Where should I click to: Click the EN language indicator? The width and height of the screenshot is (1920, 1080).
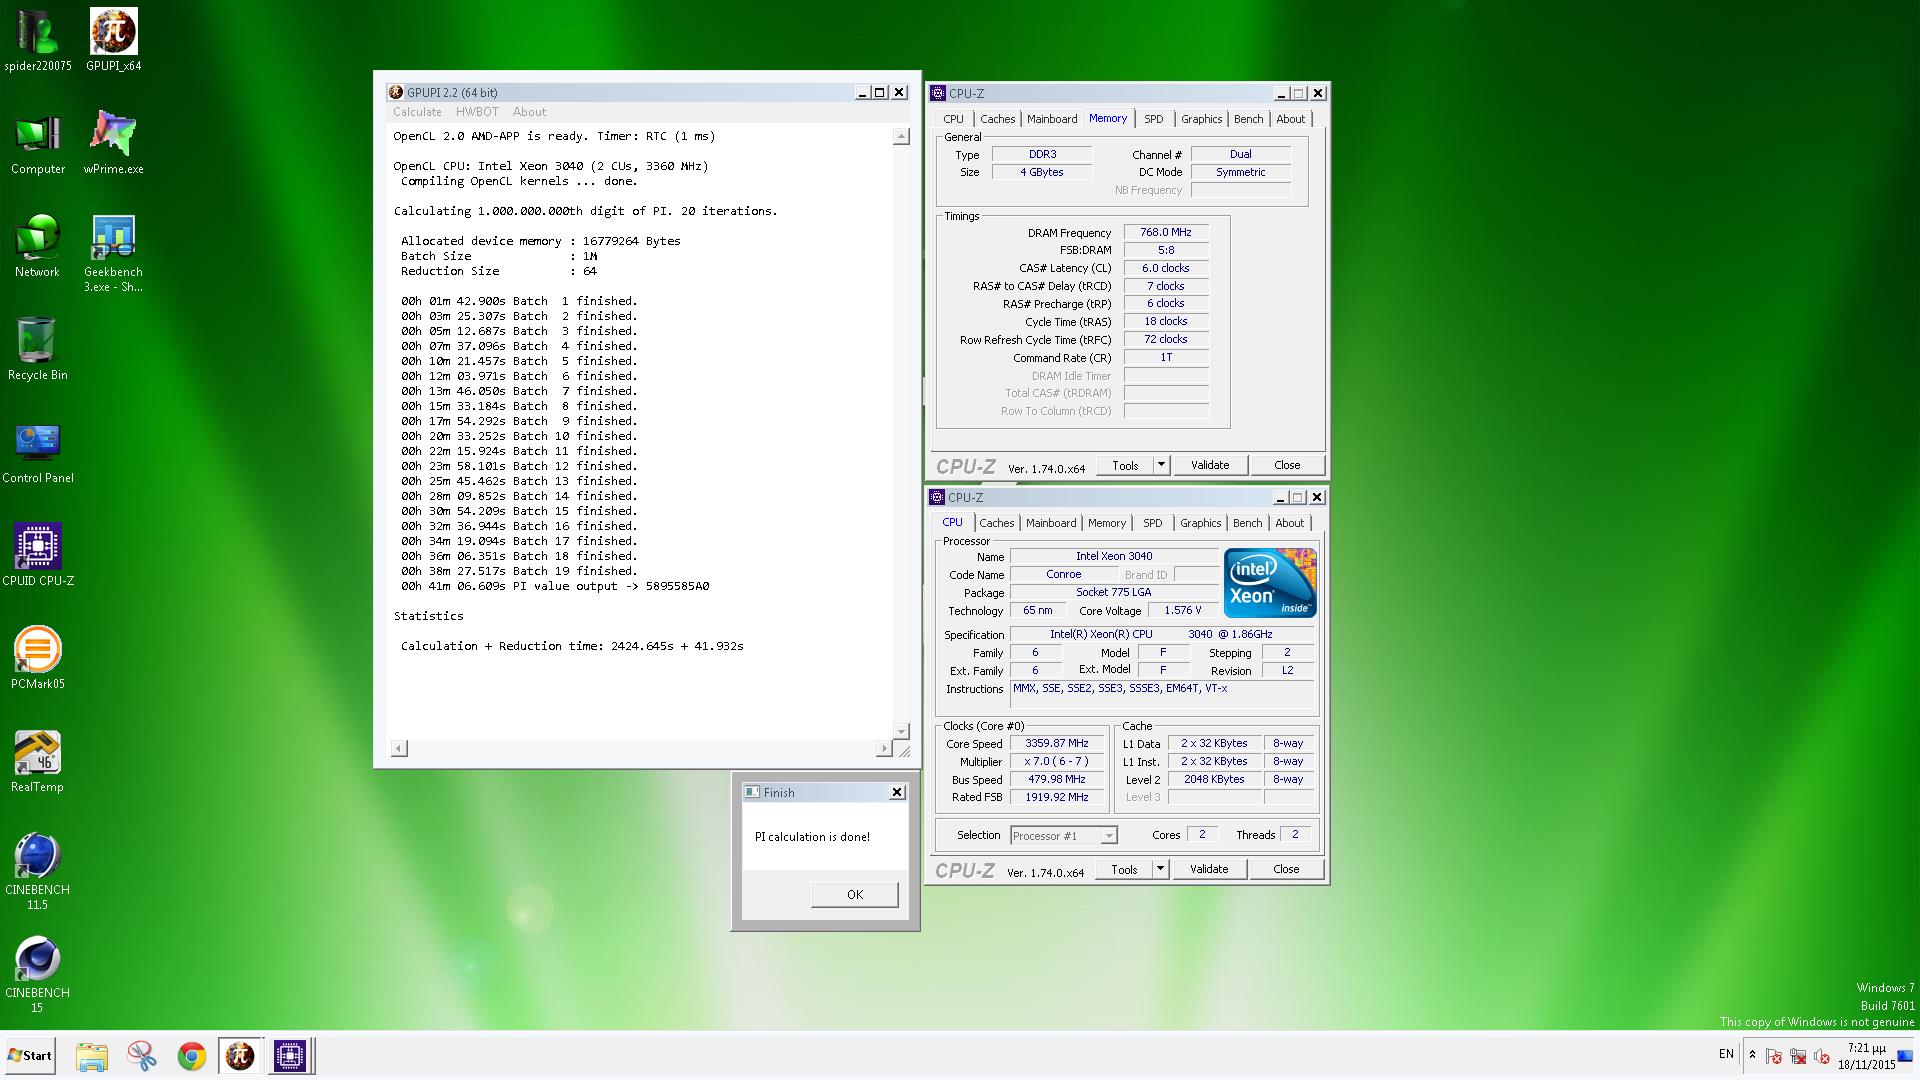point(1726,1054)
